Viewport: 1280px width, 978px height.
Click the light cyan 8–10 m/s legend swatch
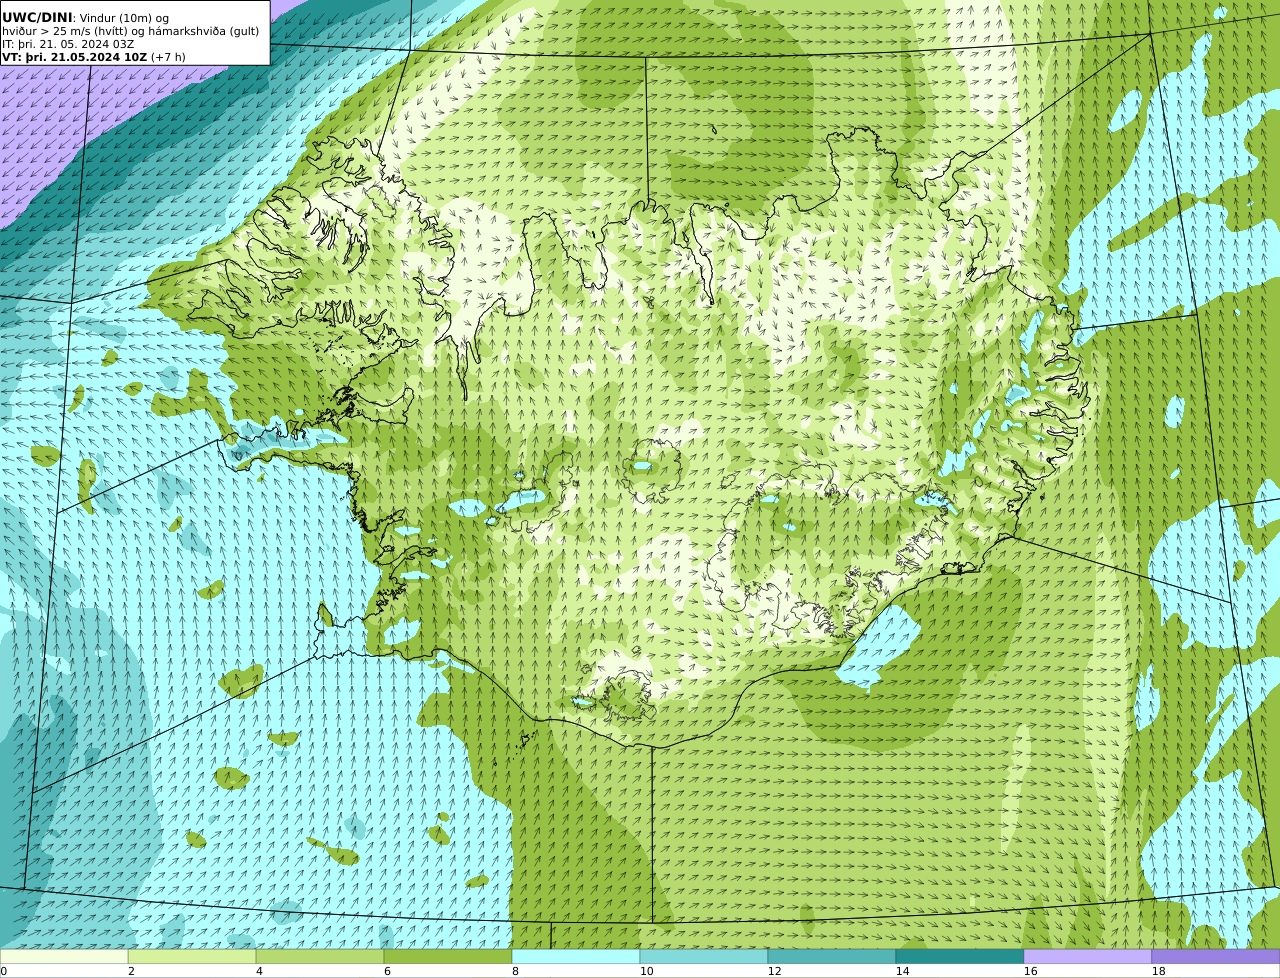pos(576,956)
